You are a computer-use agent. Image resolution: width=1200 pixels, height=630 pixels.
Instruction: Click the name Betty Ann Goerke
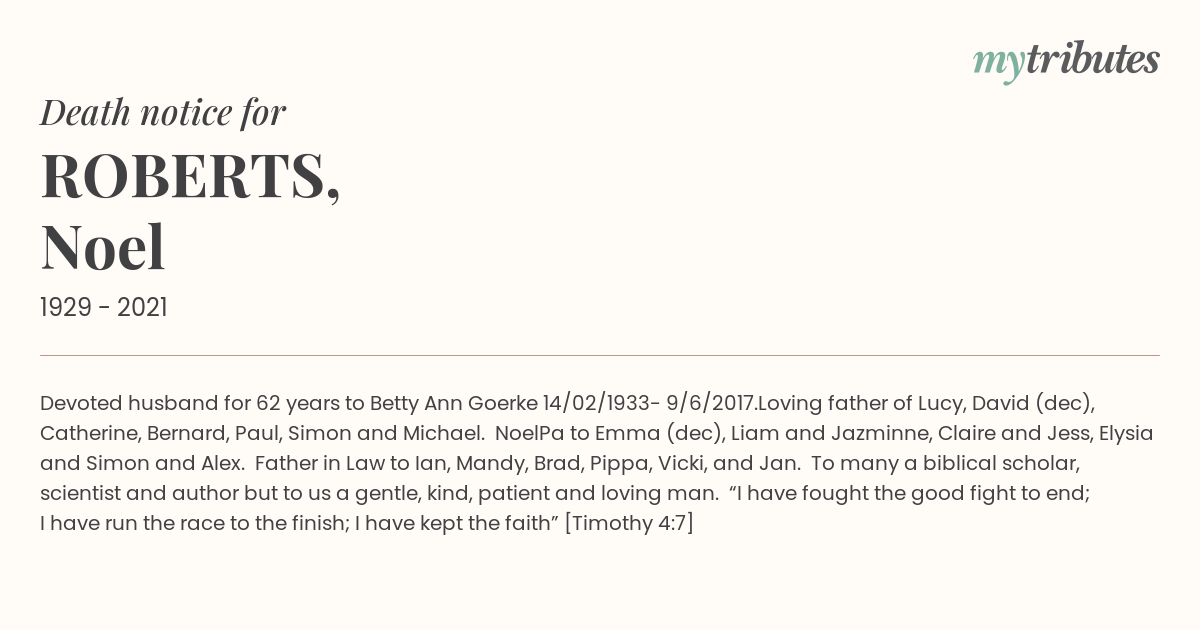pyautogui.click(x=454, y=404)
